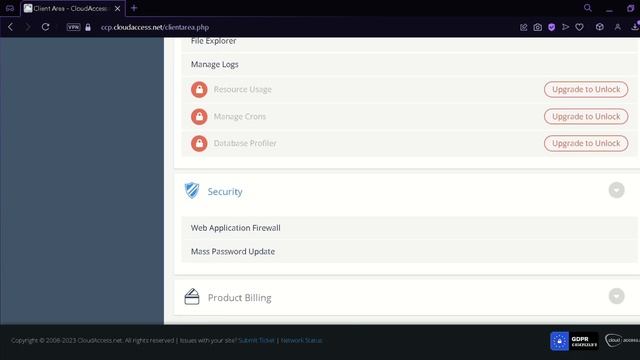Open the purple shield privacy icon

551,27
